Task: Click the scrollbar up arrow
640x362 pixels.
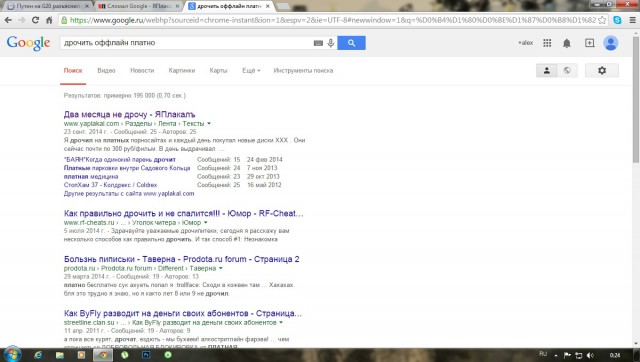Action: 636,32
